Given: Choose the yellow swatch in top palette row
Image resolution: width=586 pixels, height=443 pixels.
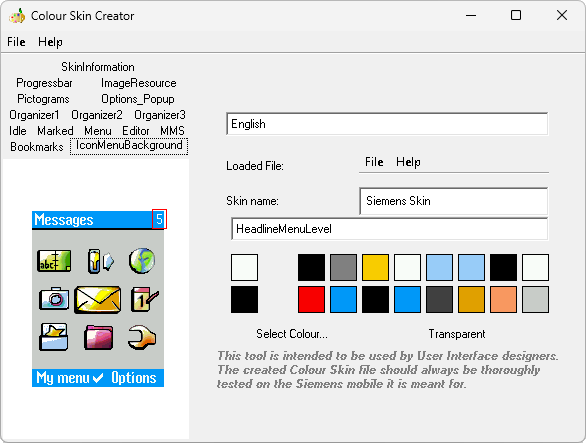Looking at the screenshot, I should click(375, 267).
